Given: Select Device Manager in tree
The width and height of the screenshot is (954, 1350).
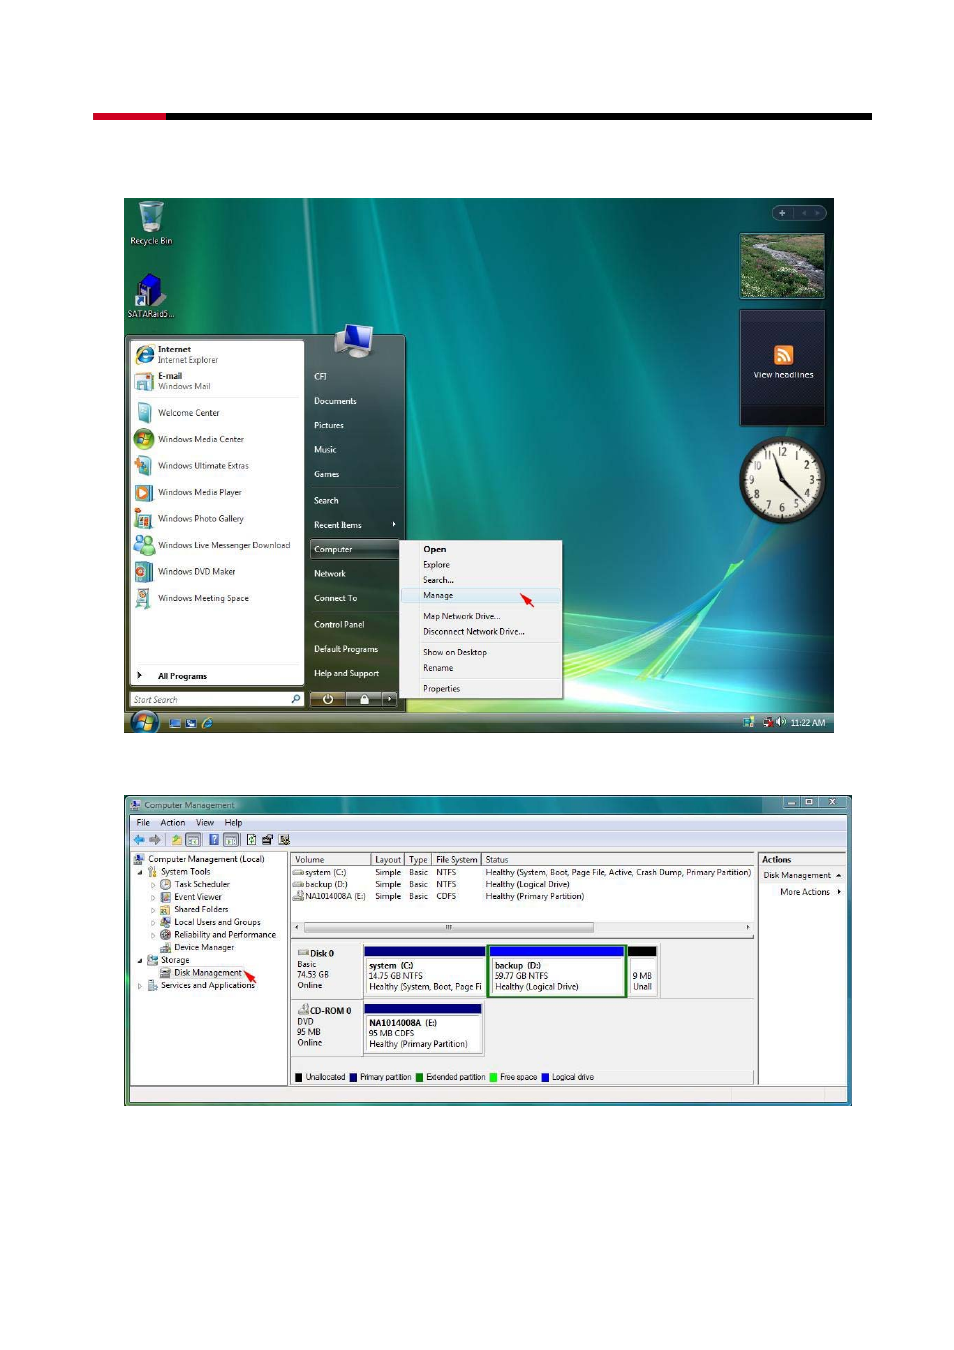Looking at the screenshot, I should click(204, 947).
